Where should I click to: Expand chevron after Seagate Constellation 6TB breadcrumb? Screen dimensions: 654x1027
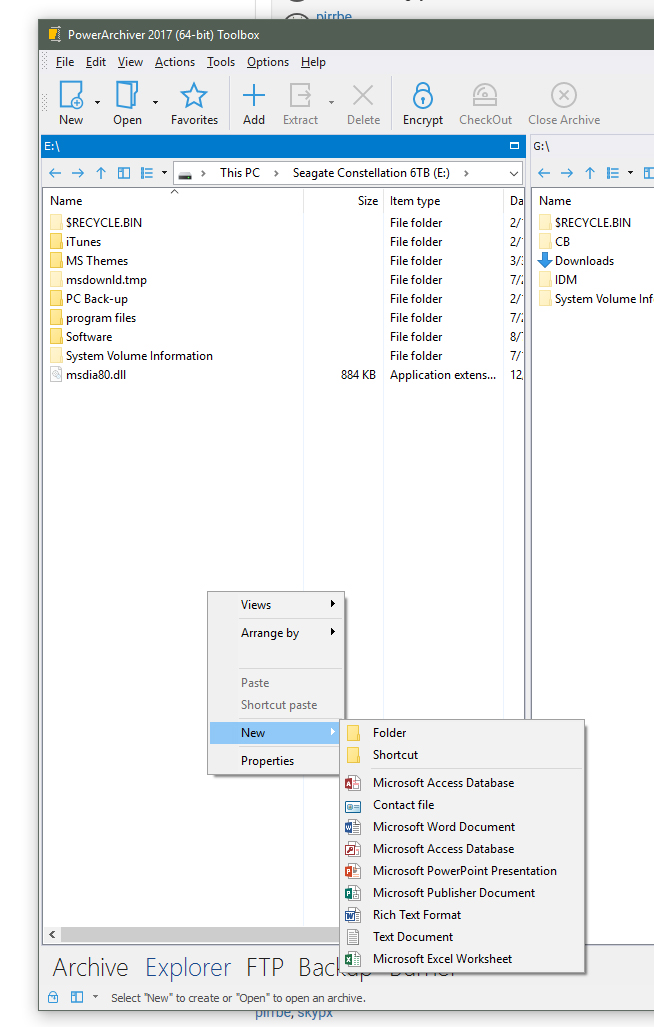coord(466,173)
